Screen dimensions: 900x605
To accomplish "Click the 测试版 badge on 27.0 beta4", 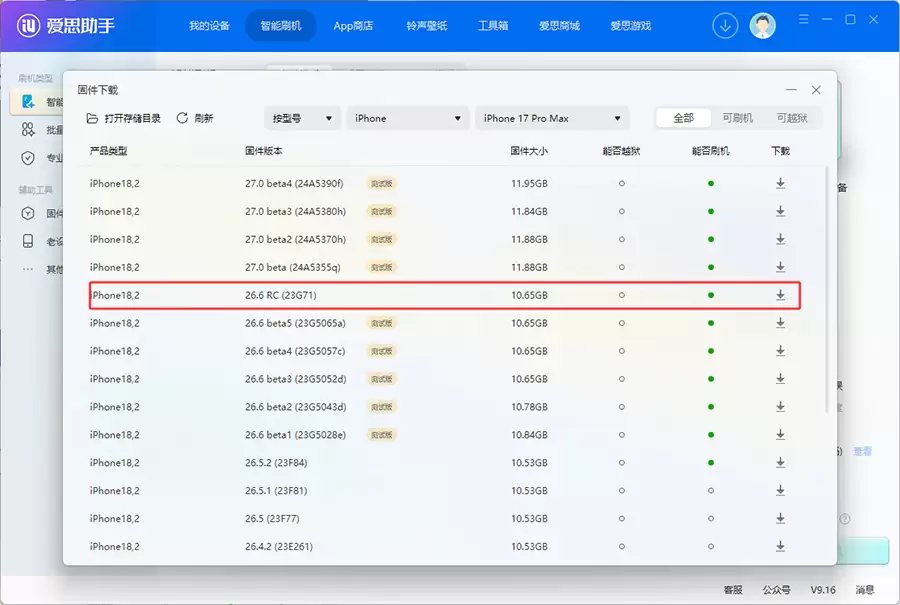I will [x=382, y=184].
